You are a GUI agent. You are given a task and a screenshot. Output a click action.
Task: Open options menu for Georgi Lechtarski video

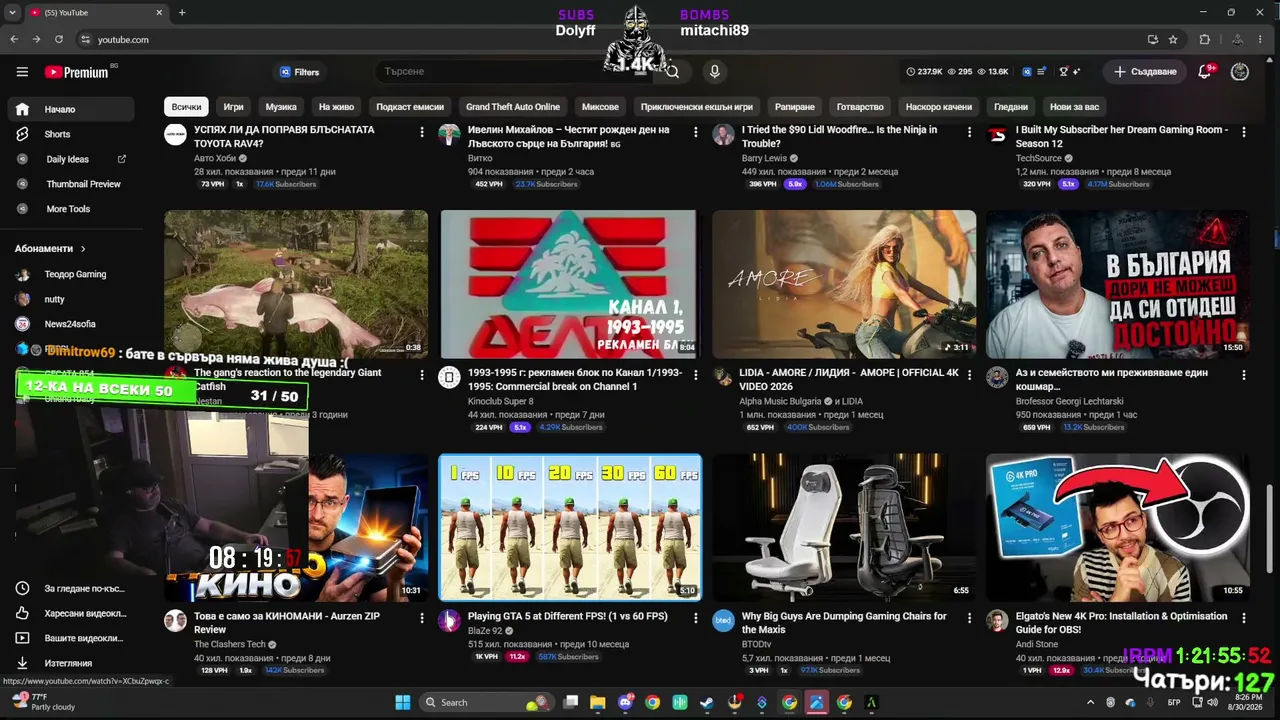[1244, 375]
